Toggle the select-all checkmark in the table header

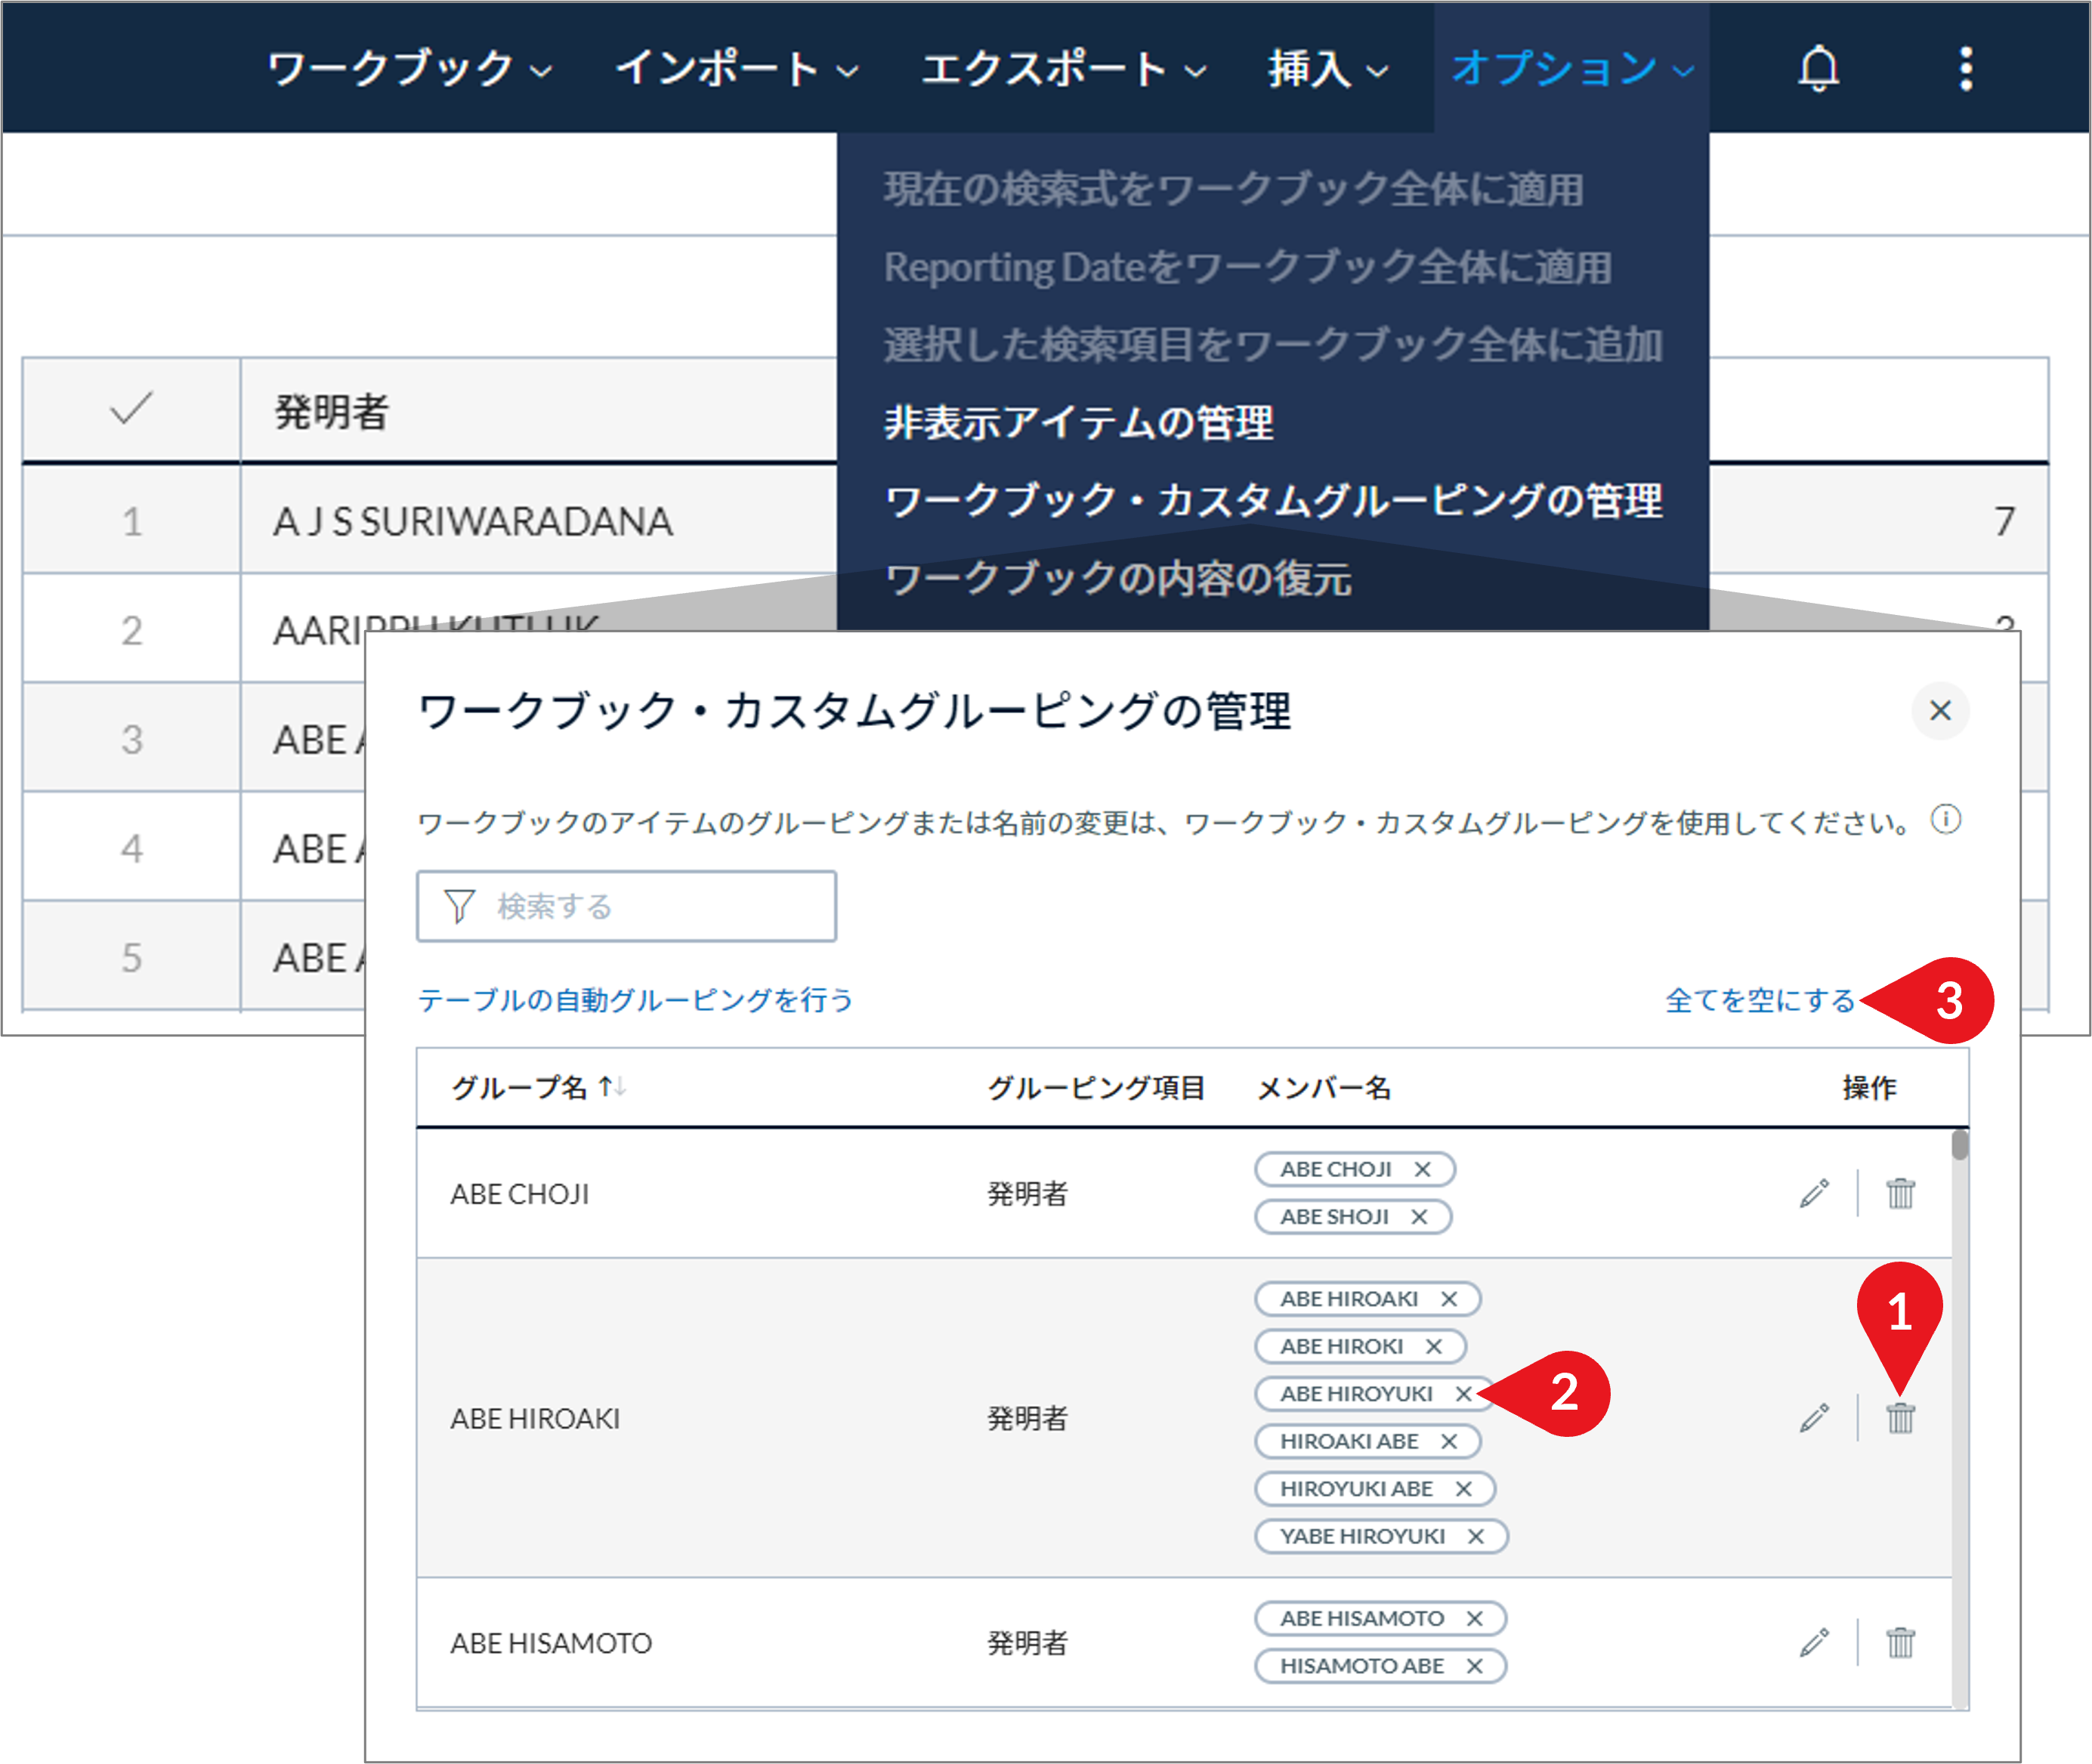pyautogui.click(x=131, y=408)
